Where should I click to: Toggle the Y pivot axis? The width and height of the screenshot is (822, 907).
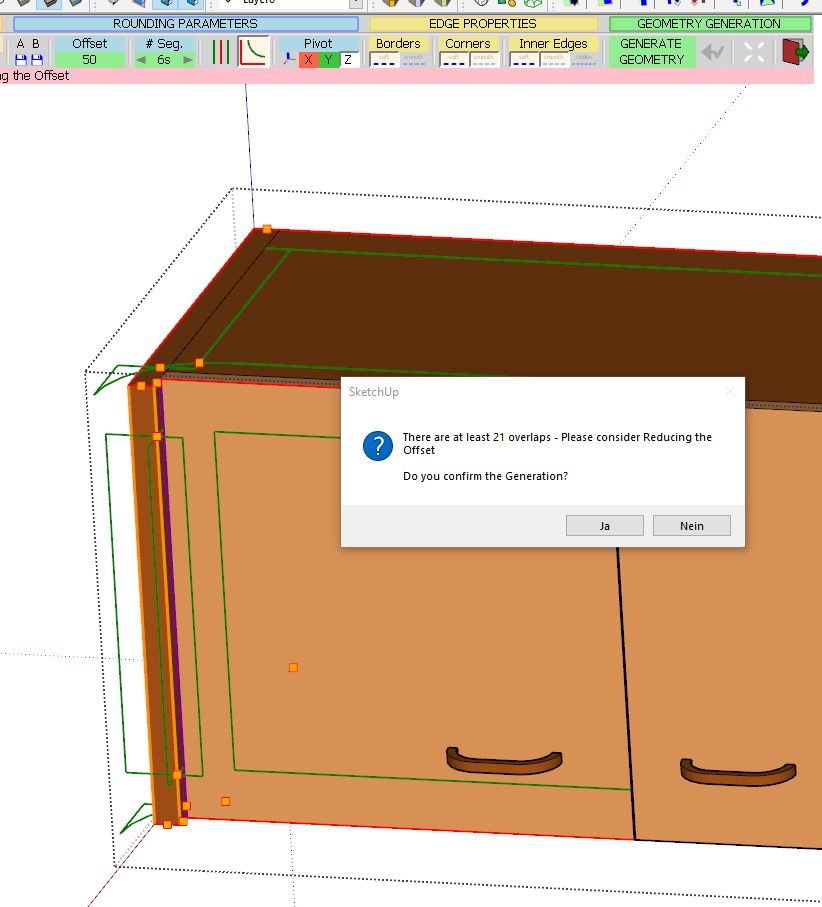coord(328,60)
